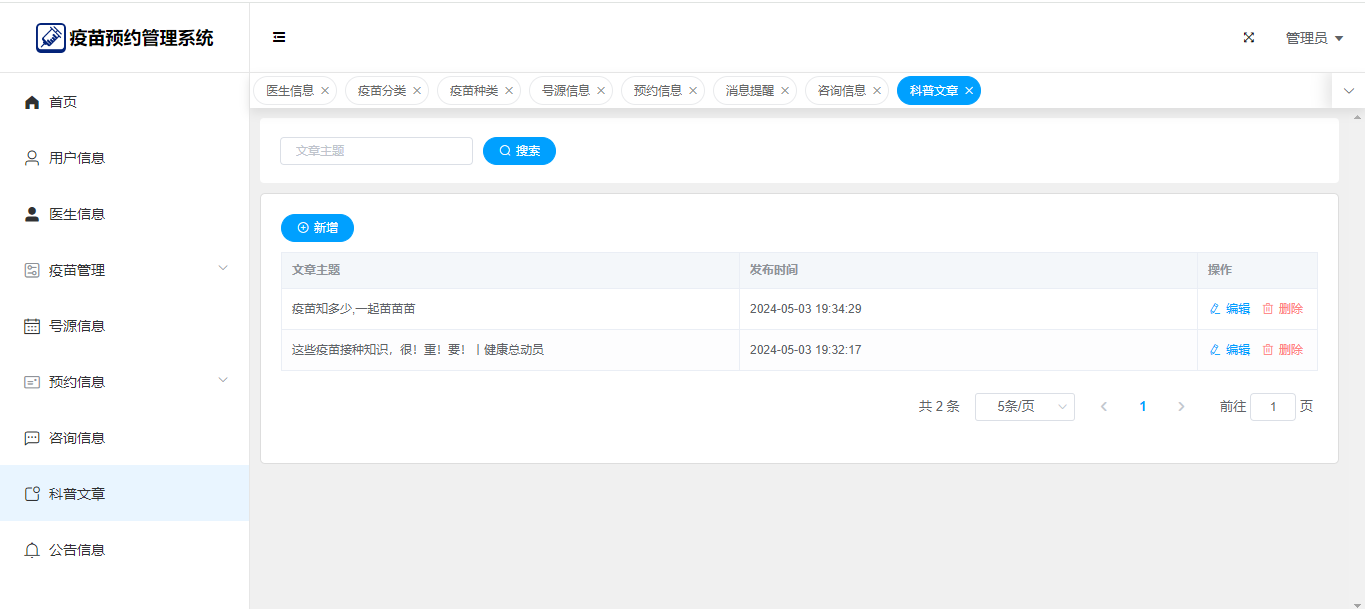Click 编辑 for 疫苗知多少 article
Viewport: 1365px width, 609px height.
pyautogui.click(x=1230, y=309)
